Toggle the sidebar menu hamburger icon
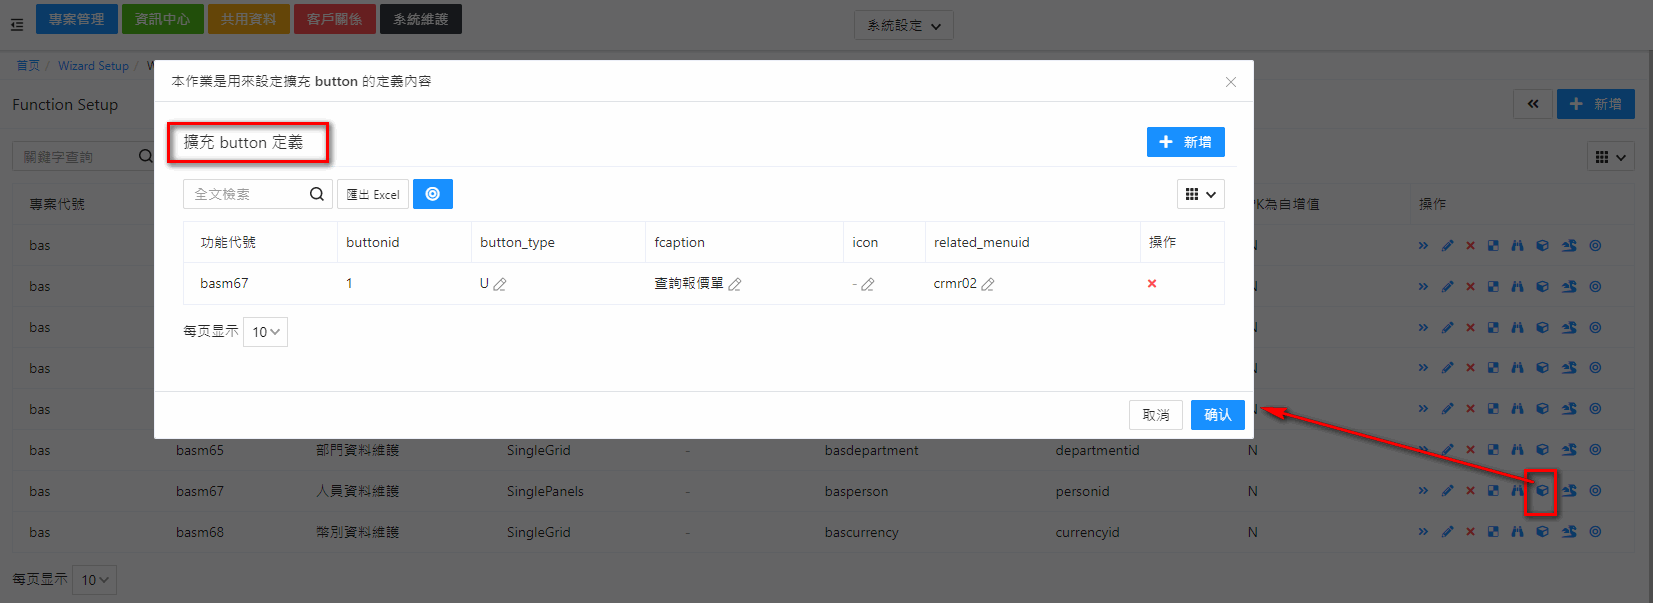Screen dimensions: 1653x603 pyautogui.click(x=17, y=24)
